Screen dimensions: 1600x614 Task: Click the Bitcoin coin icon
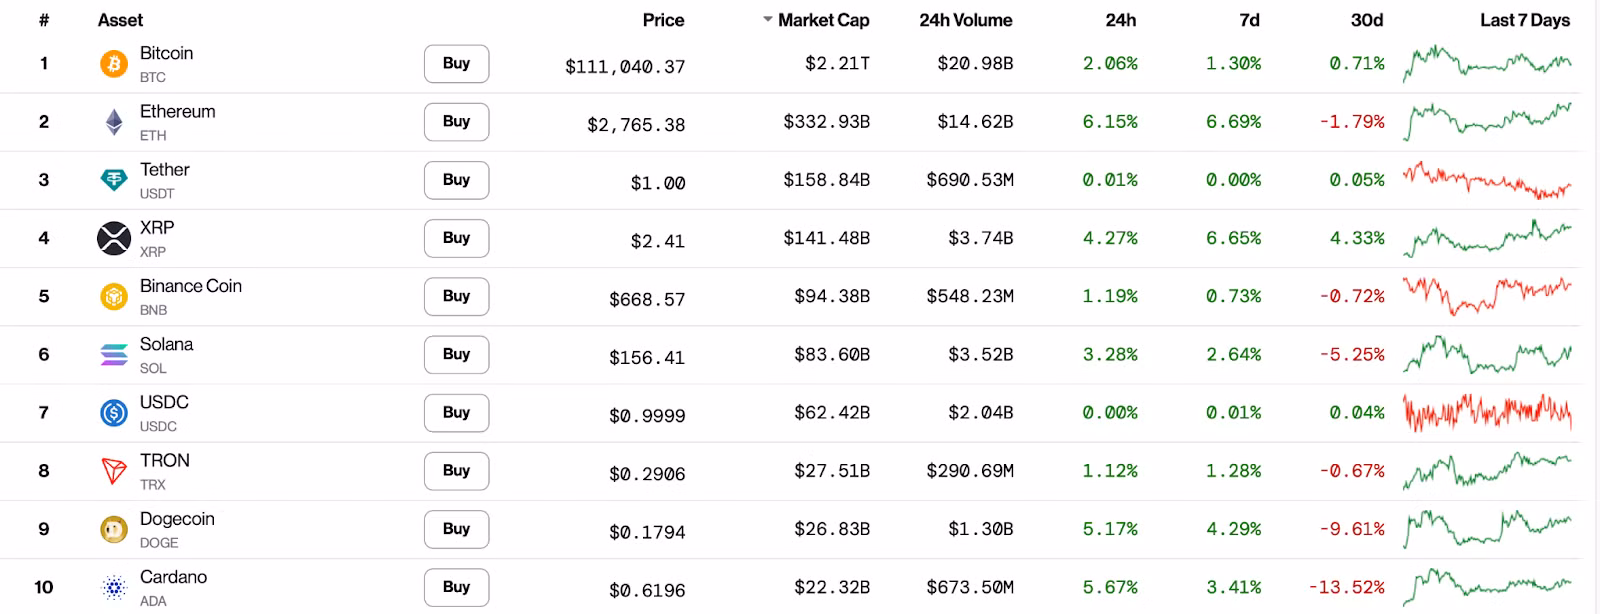tap(114, 64)
